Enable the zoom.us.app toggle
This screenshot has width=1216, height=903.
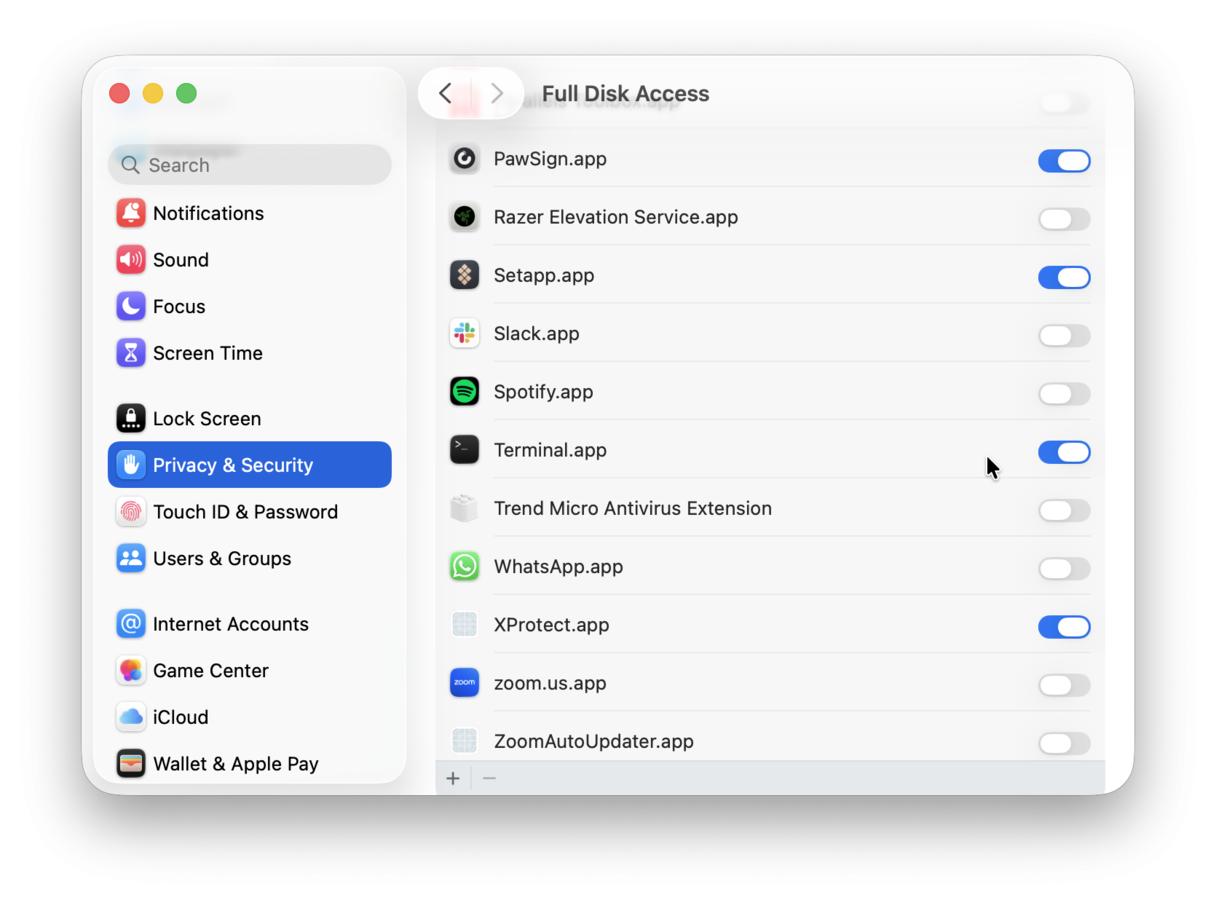pos(1064,685)
